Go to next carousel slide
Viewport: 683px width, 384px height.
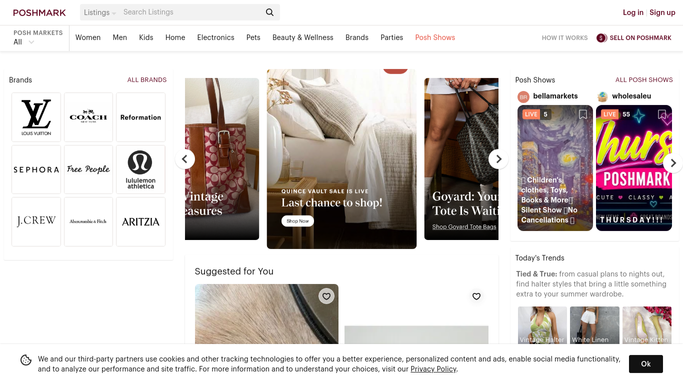(498, 159)
